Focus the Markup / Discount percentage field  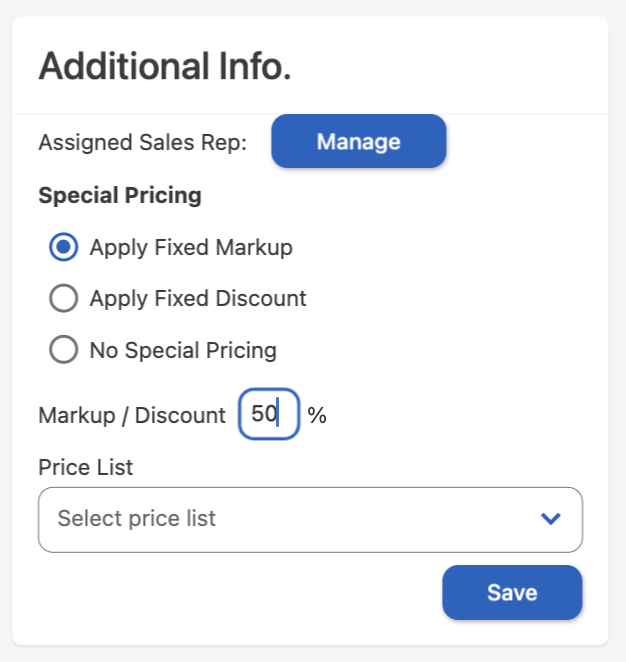point(269,414)
